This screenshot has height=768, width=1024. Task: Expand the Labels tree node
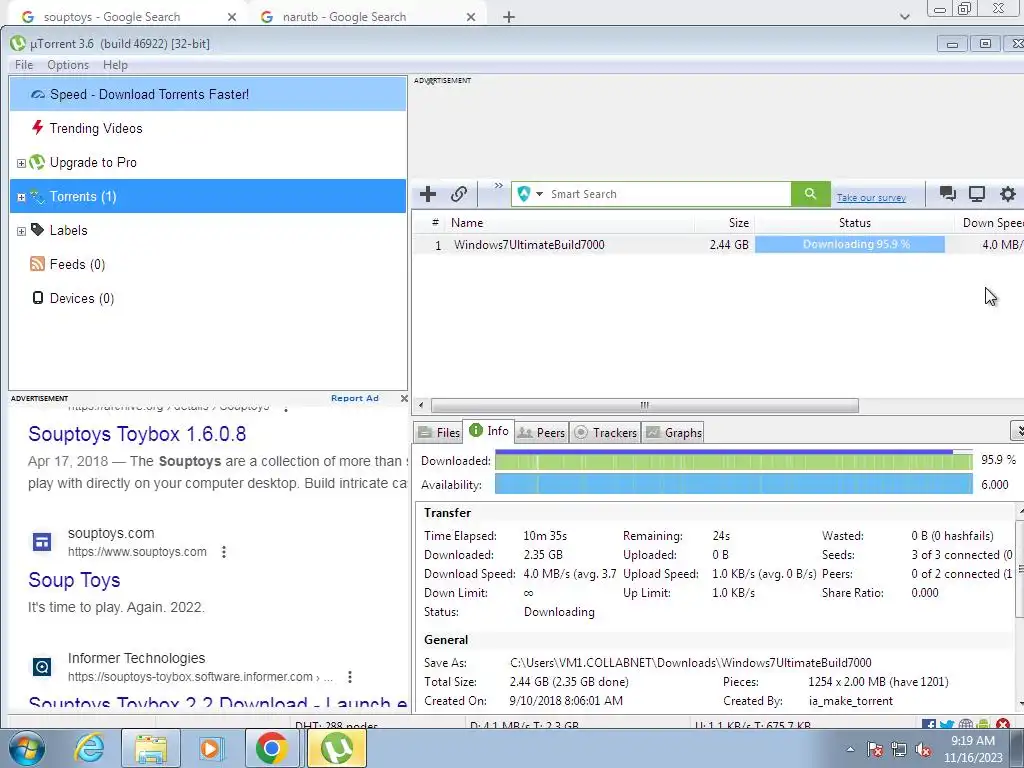[21, 231]
